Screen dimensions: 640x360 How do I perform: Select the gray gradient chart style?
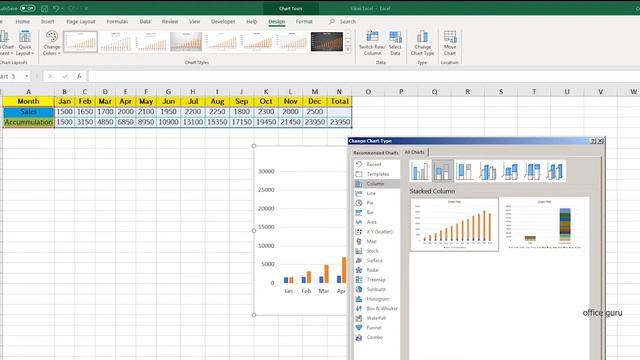(186, 42)
